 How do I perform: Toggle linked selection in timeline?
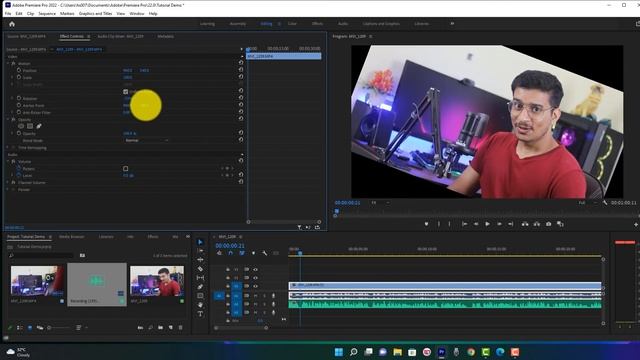(x=242, y=253)
